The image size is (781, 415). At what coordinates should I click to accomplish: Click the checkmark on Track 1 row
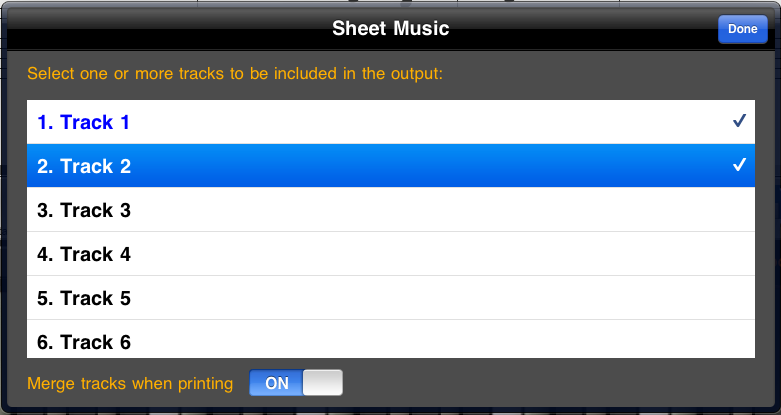click(x=739, y=122)
